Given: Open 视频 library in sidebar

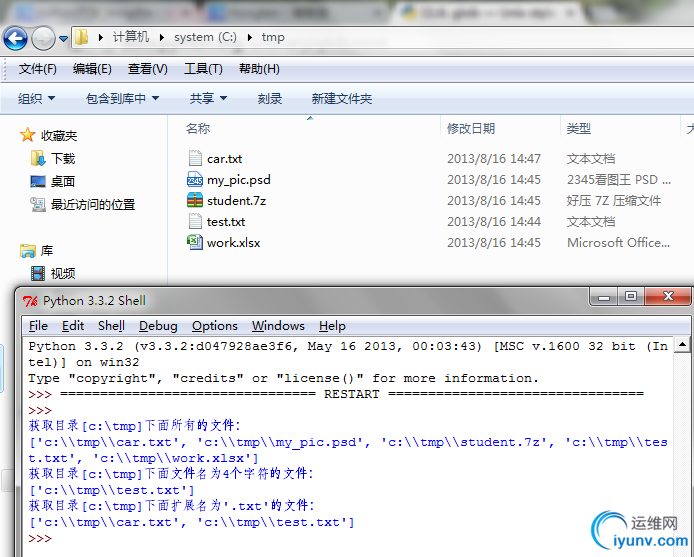Looking at the screenshot, I should (x=63, y=274).
